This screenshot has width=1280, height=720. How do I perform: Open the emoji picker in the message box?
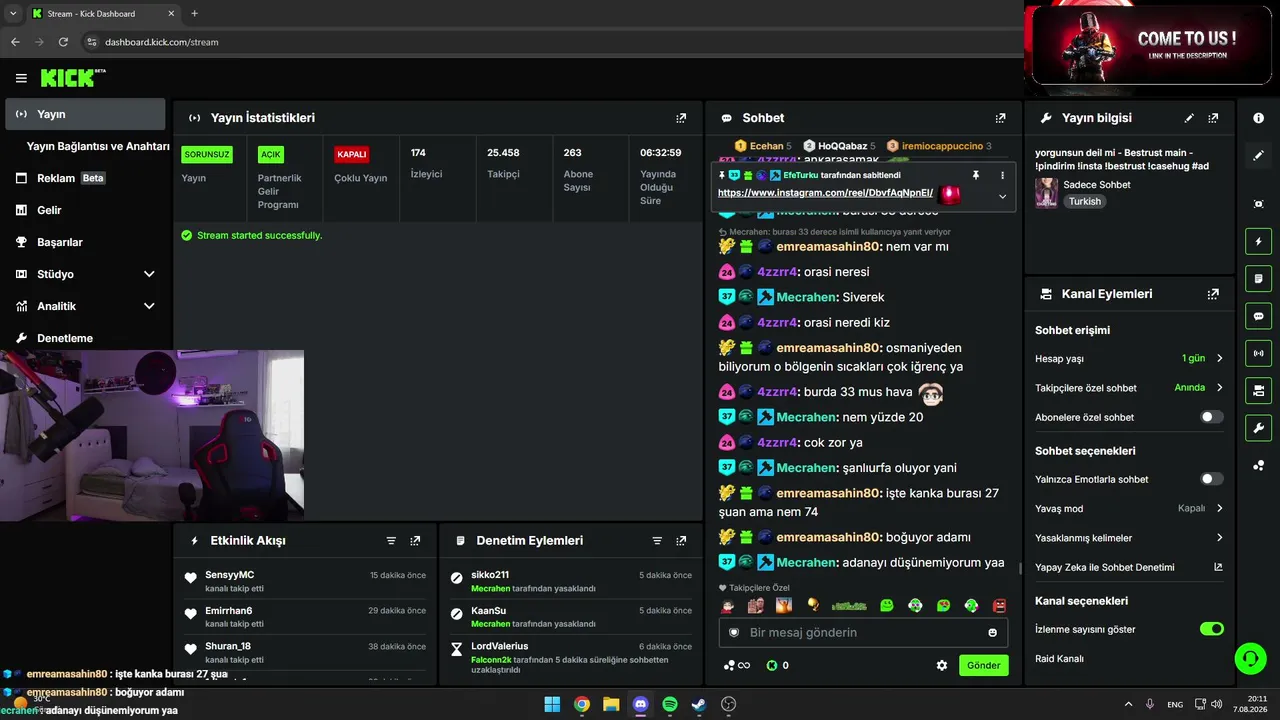pyautogui.click(x=992, y=633)
